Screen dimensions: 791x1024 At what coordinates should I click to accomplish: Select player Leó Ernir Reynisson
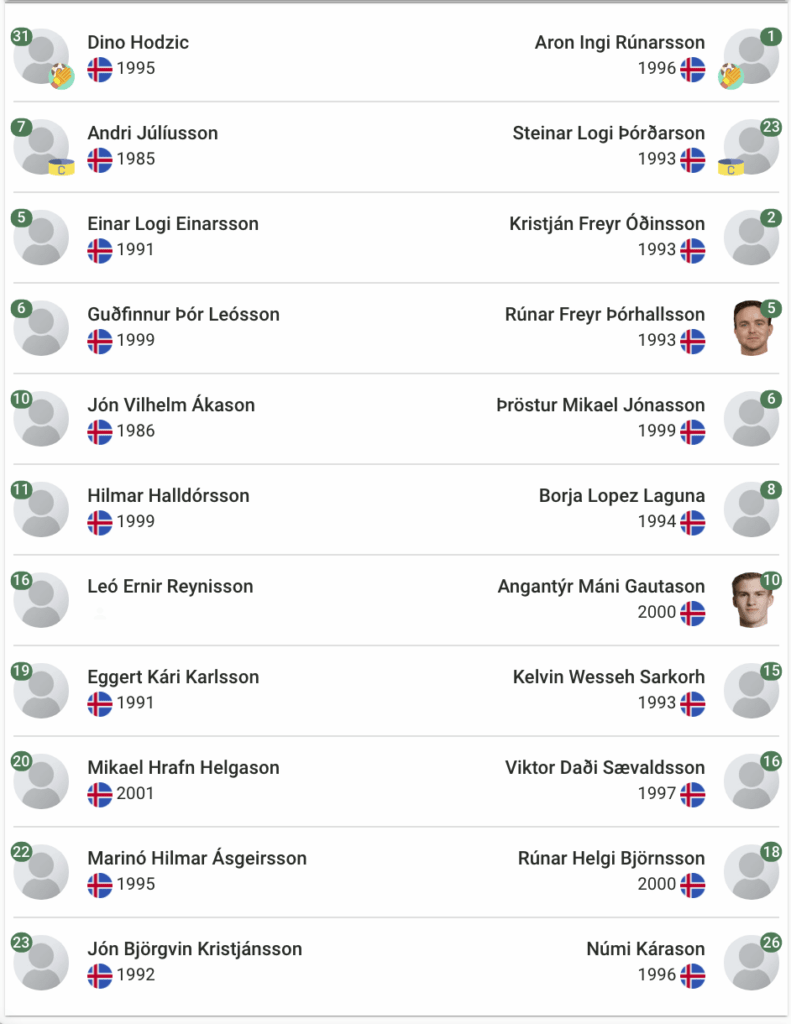click(x=170, y=586)
